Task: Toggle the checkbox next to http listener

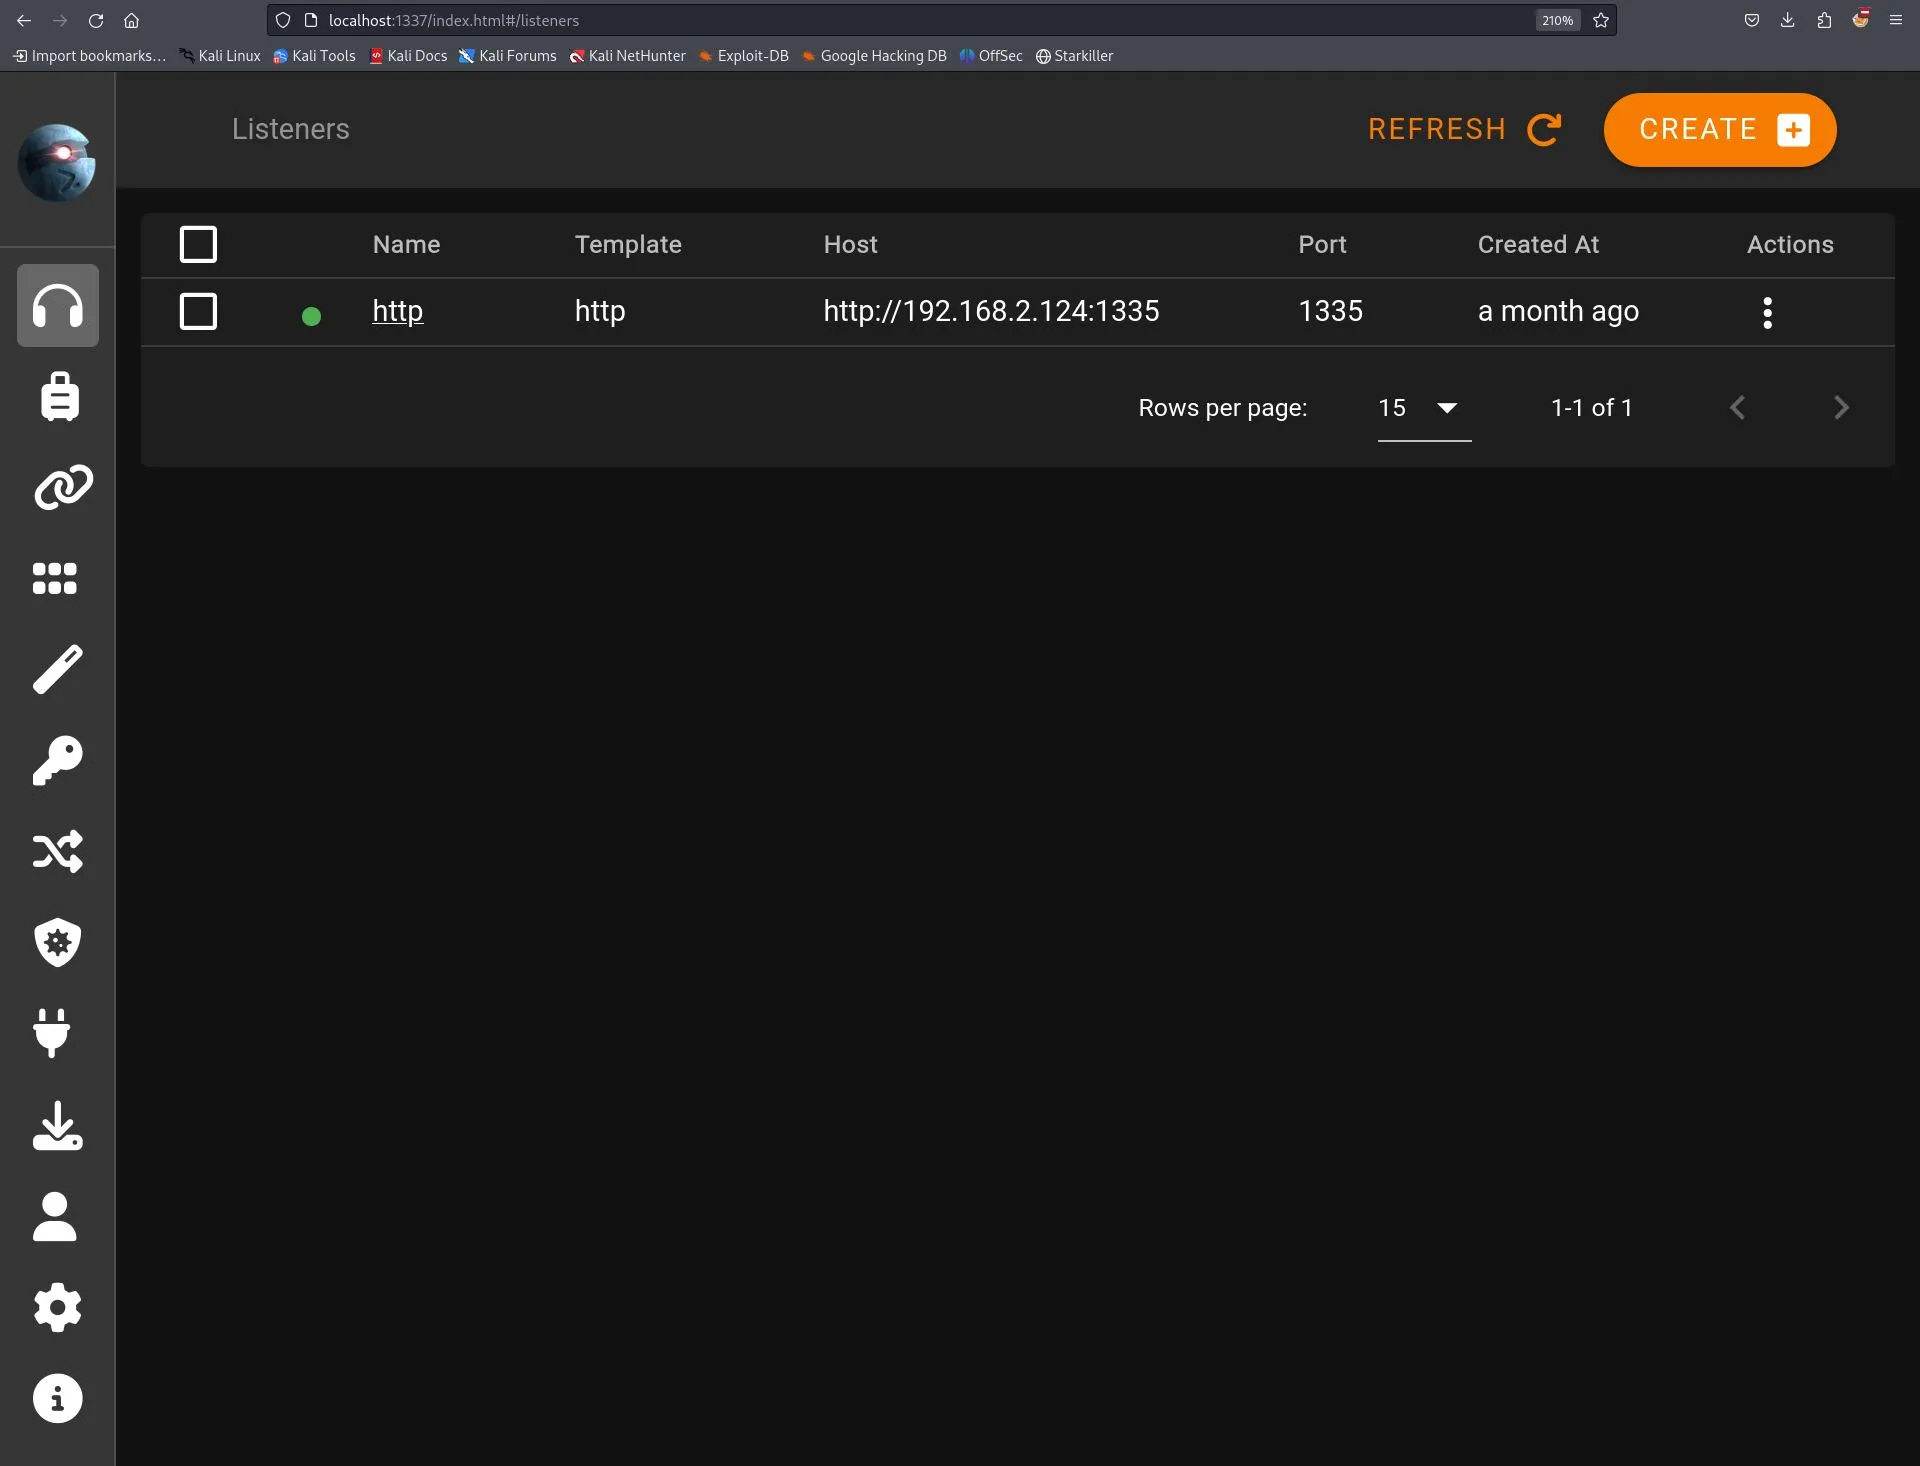Action: click(197, 310)
